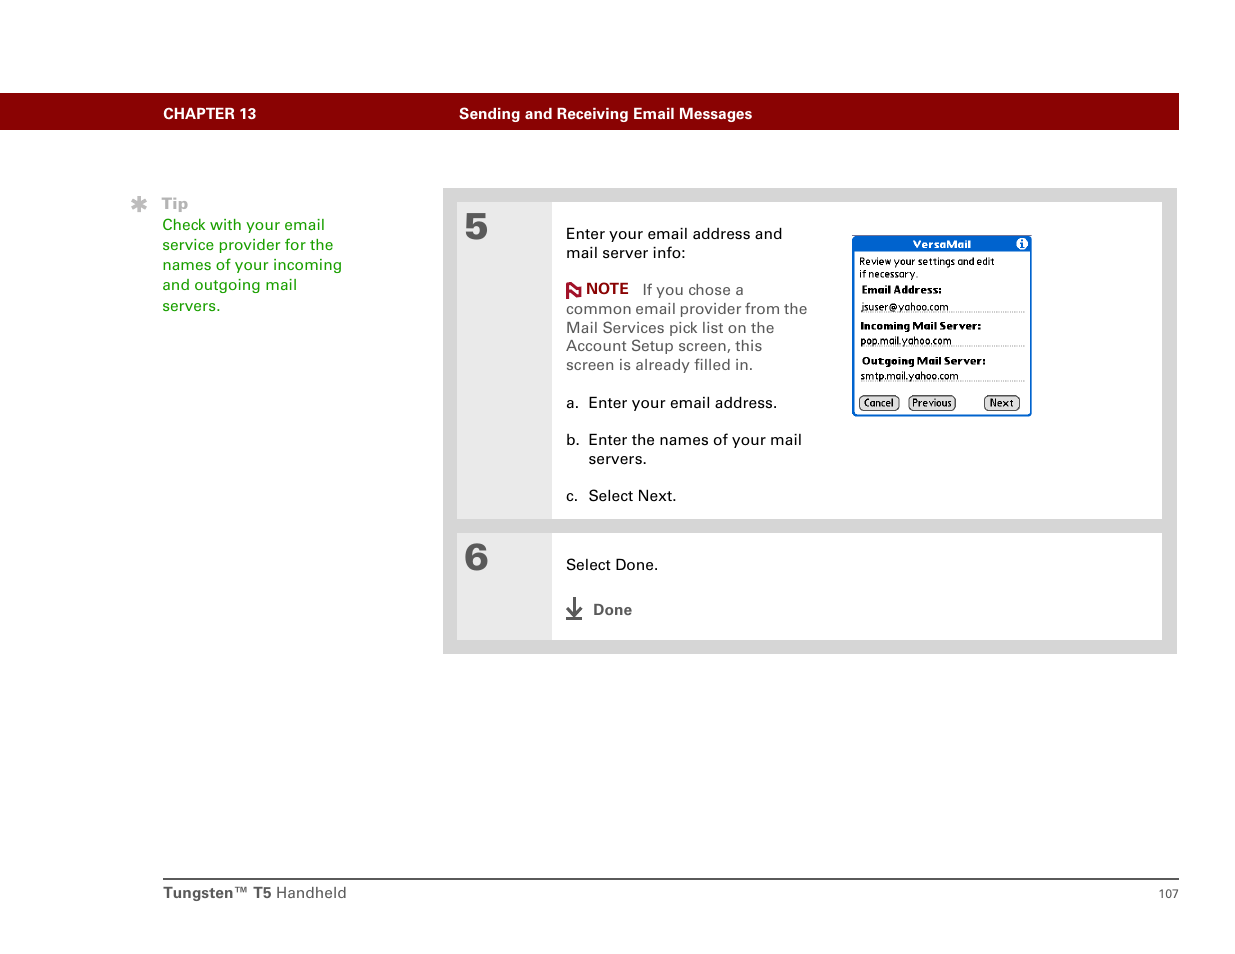The height and width of the screenshot is (954, 1235).
Task: Click the 'Outgoing Mail Server:' label
Action: pos(923,361)
